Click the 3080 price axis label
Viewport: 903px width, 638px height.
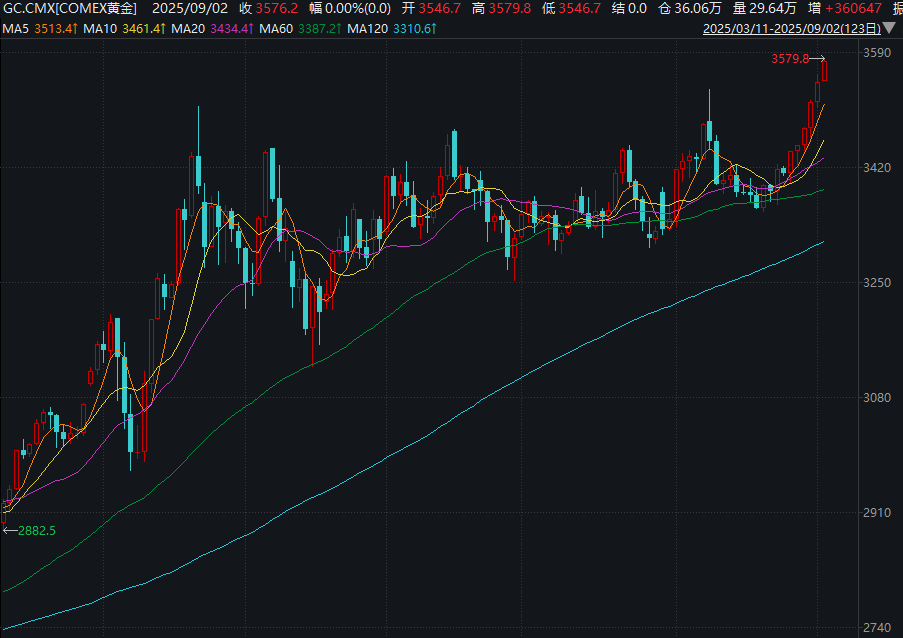pos(876,398)
